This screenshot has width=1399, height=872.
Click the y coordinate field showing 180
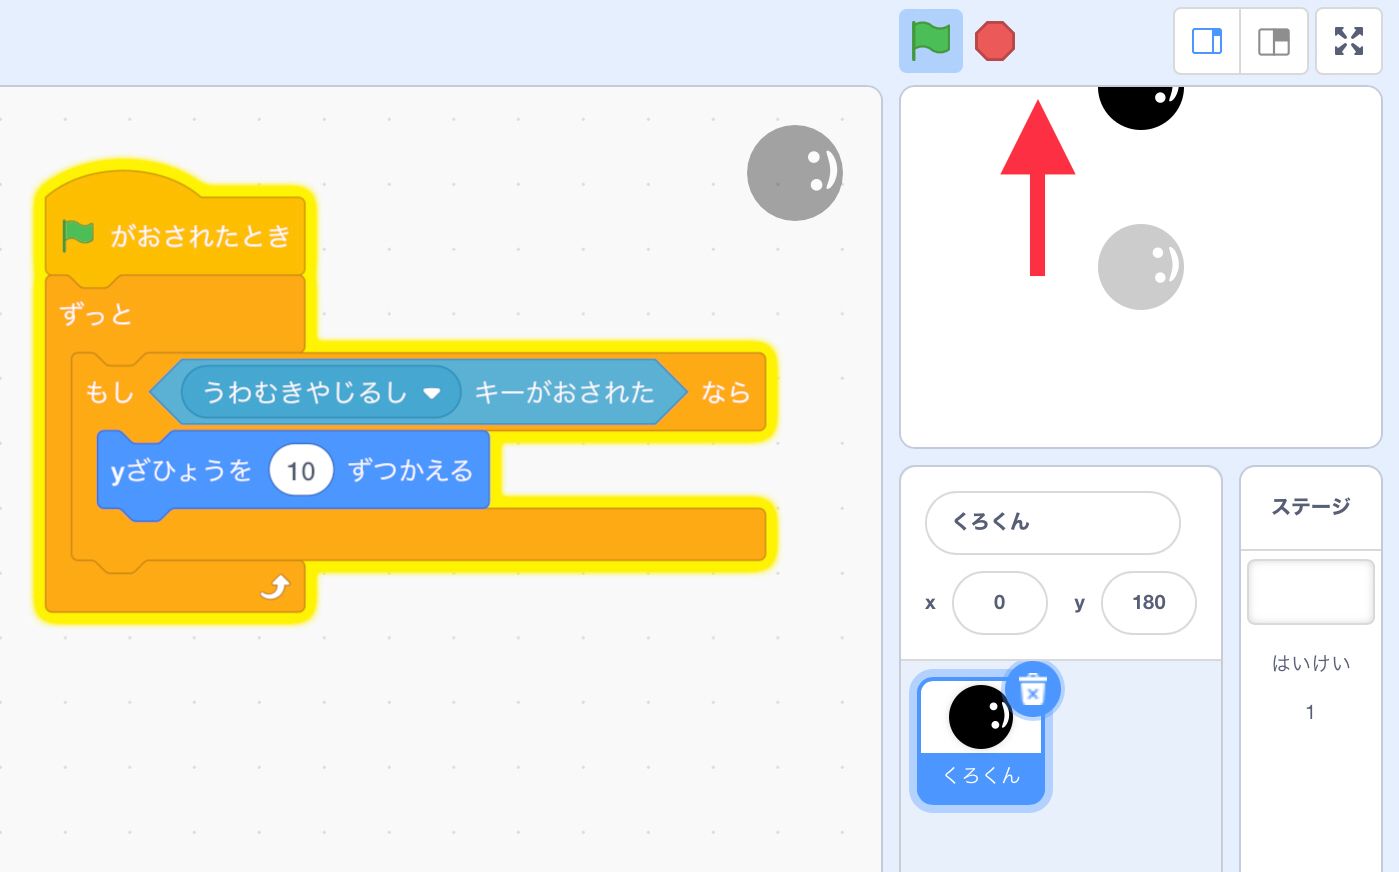click(1148, 602)
